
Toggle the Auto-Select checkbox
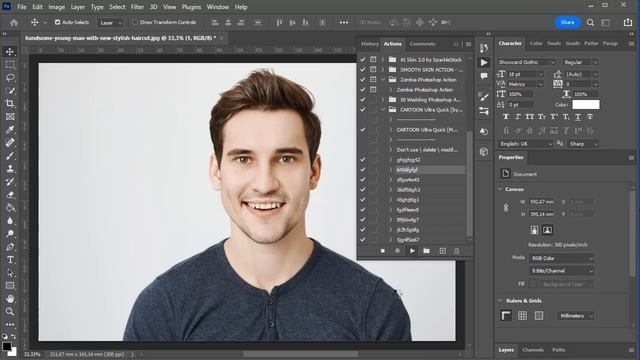click(x=58, y=22)
